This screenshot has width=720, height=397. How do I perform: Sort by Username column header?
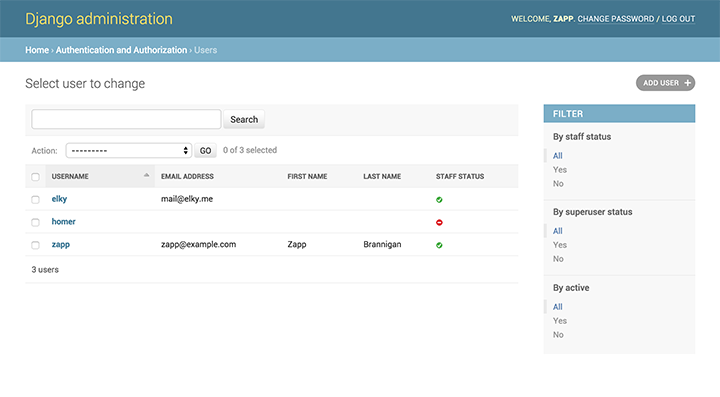(70, 176)
